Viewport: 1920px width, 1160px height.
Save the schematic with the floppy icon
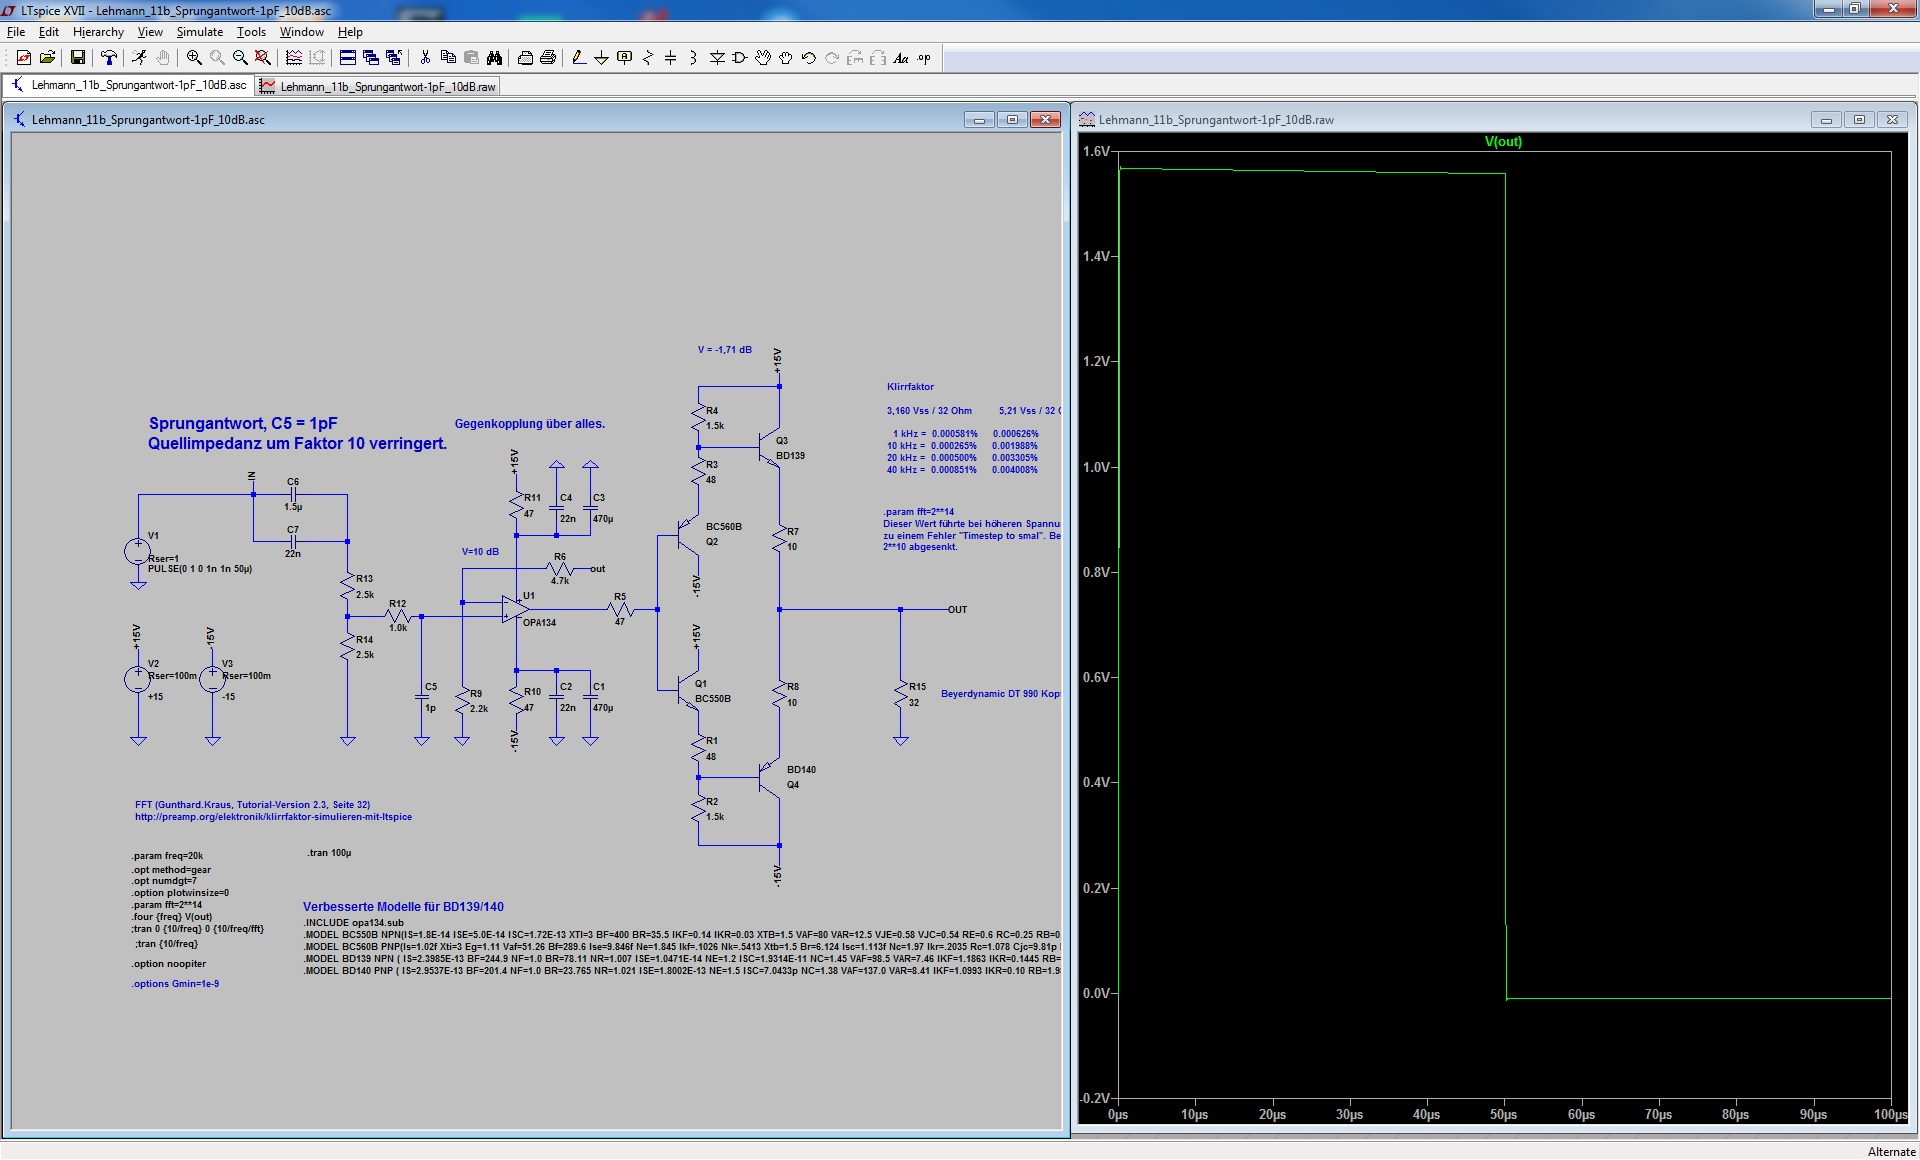(x=77, y=58)
